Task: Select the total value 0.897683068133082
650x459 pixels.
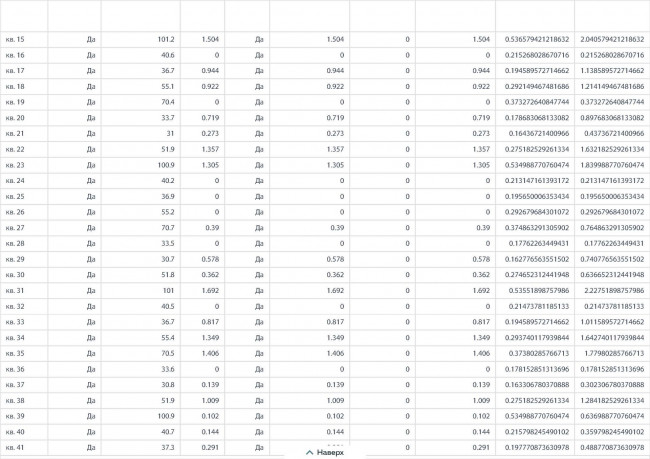Action: tap(612, 118)
